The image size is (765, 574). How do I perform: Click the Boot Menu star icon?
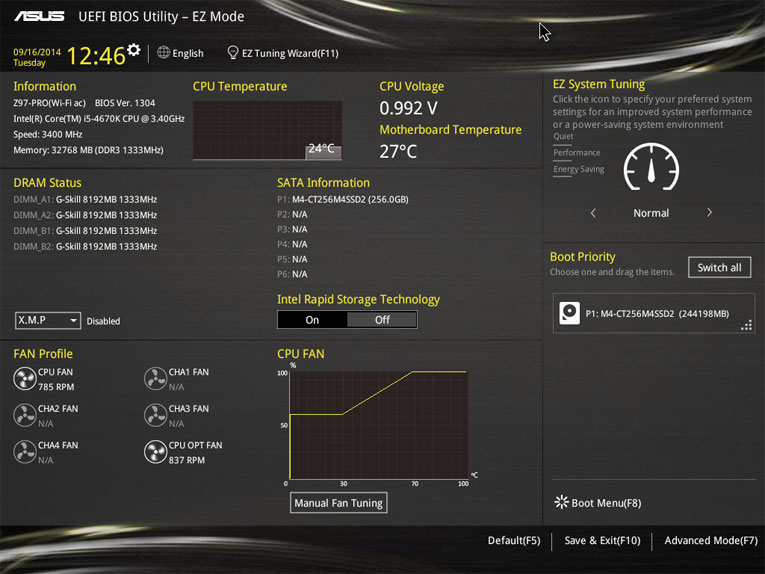pos(562,502)
